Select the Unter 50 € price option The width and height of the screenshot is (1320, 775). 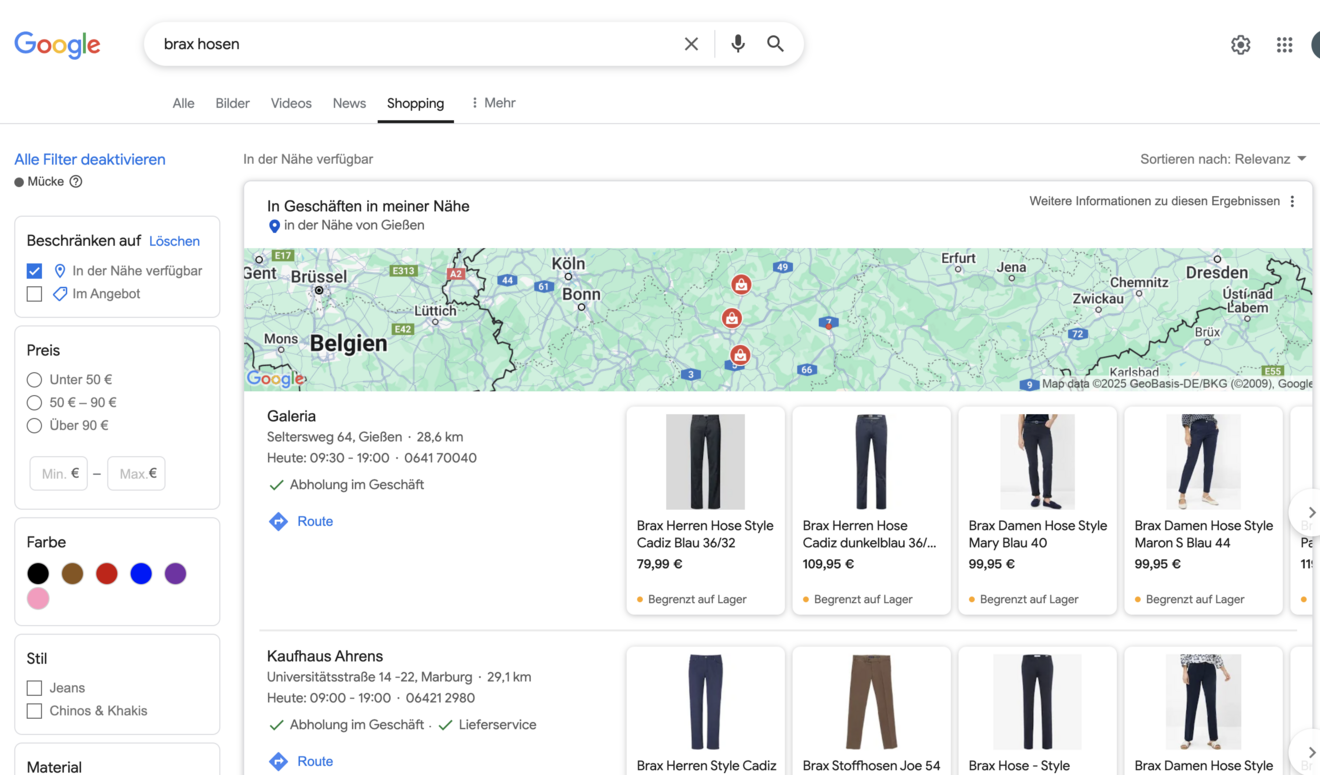click(34, 380)
